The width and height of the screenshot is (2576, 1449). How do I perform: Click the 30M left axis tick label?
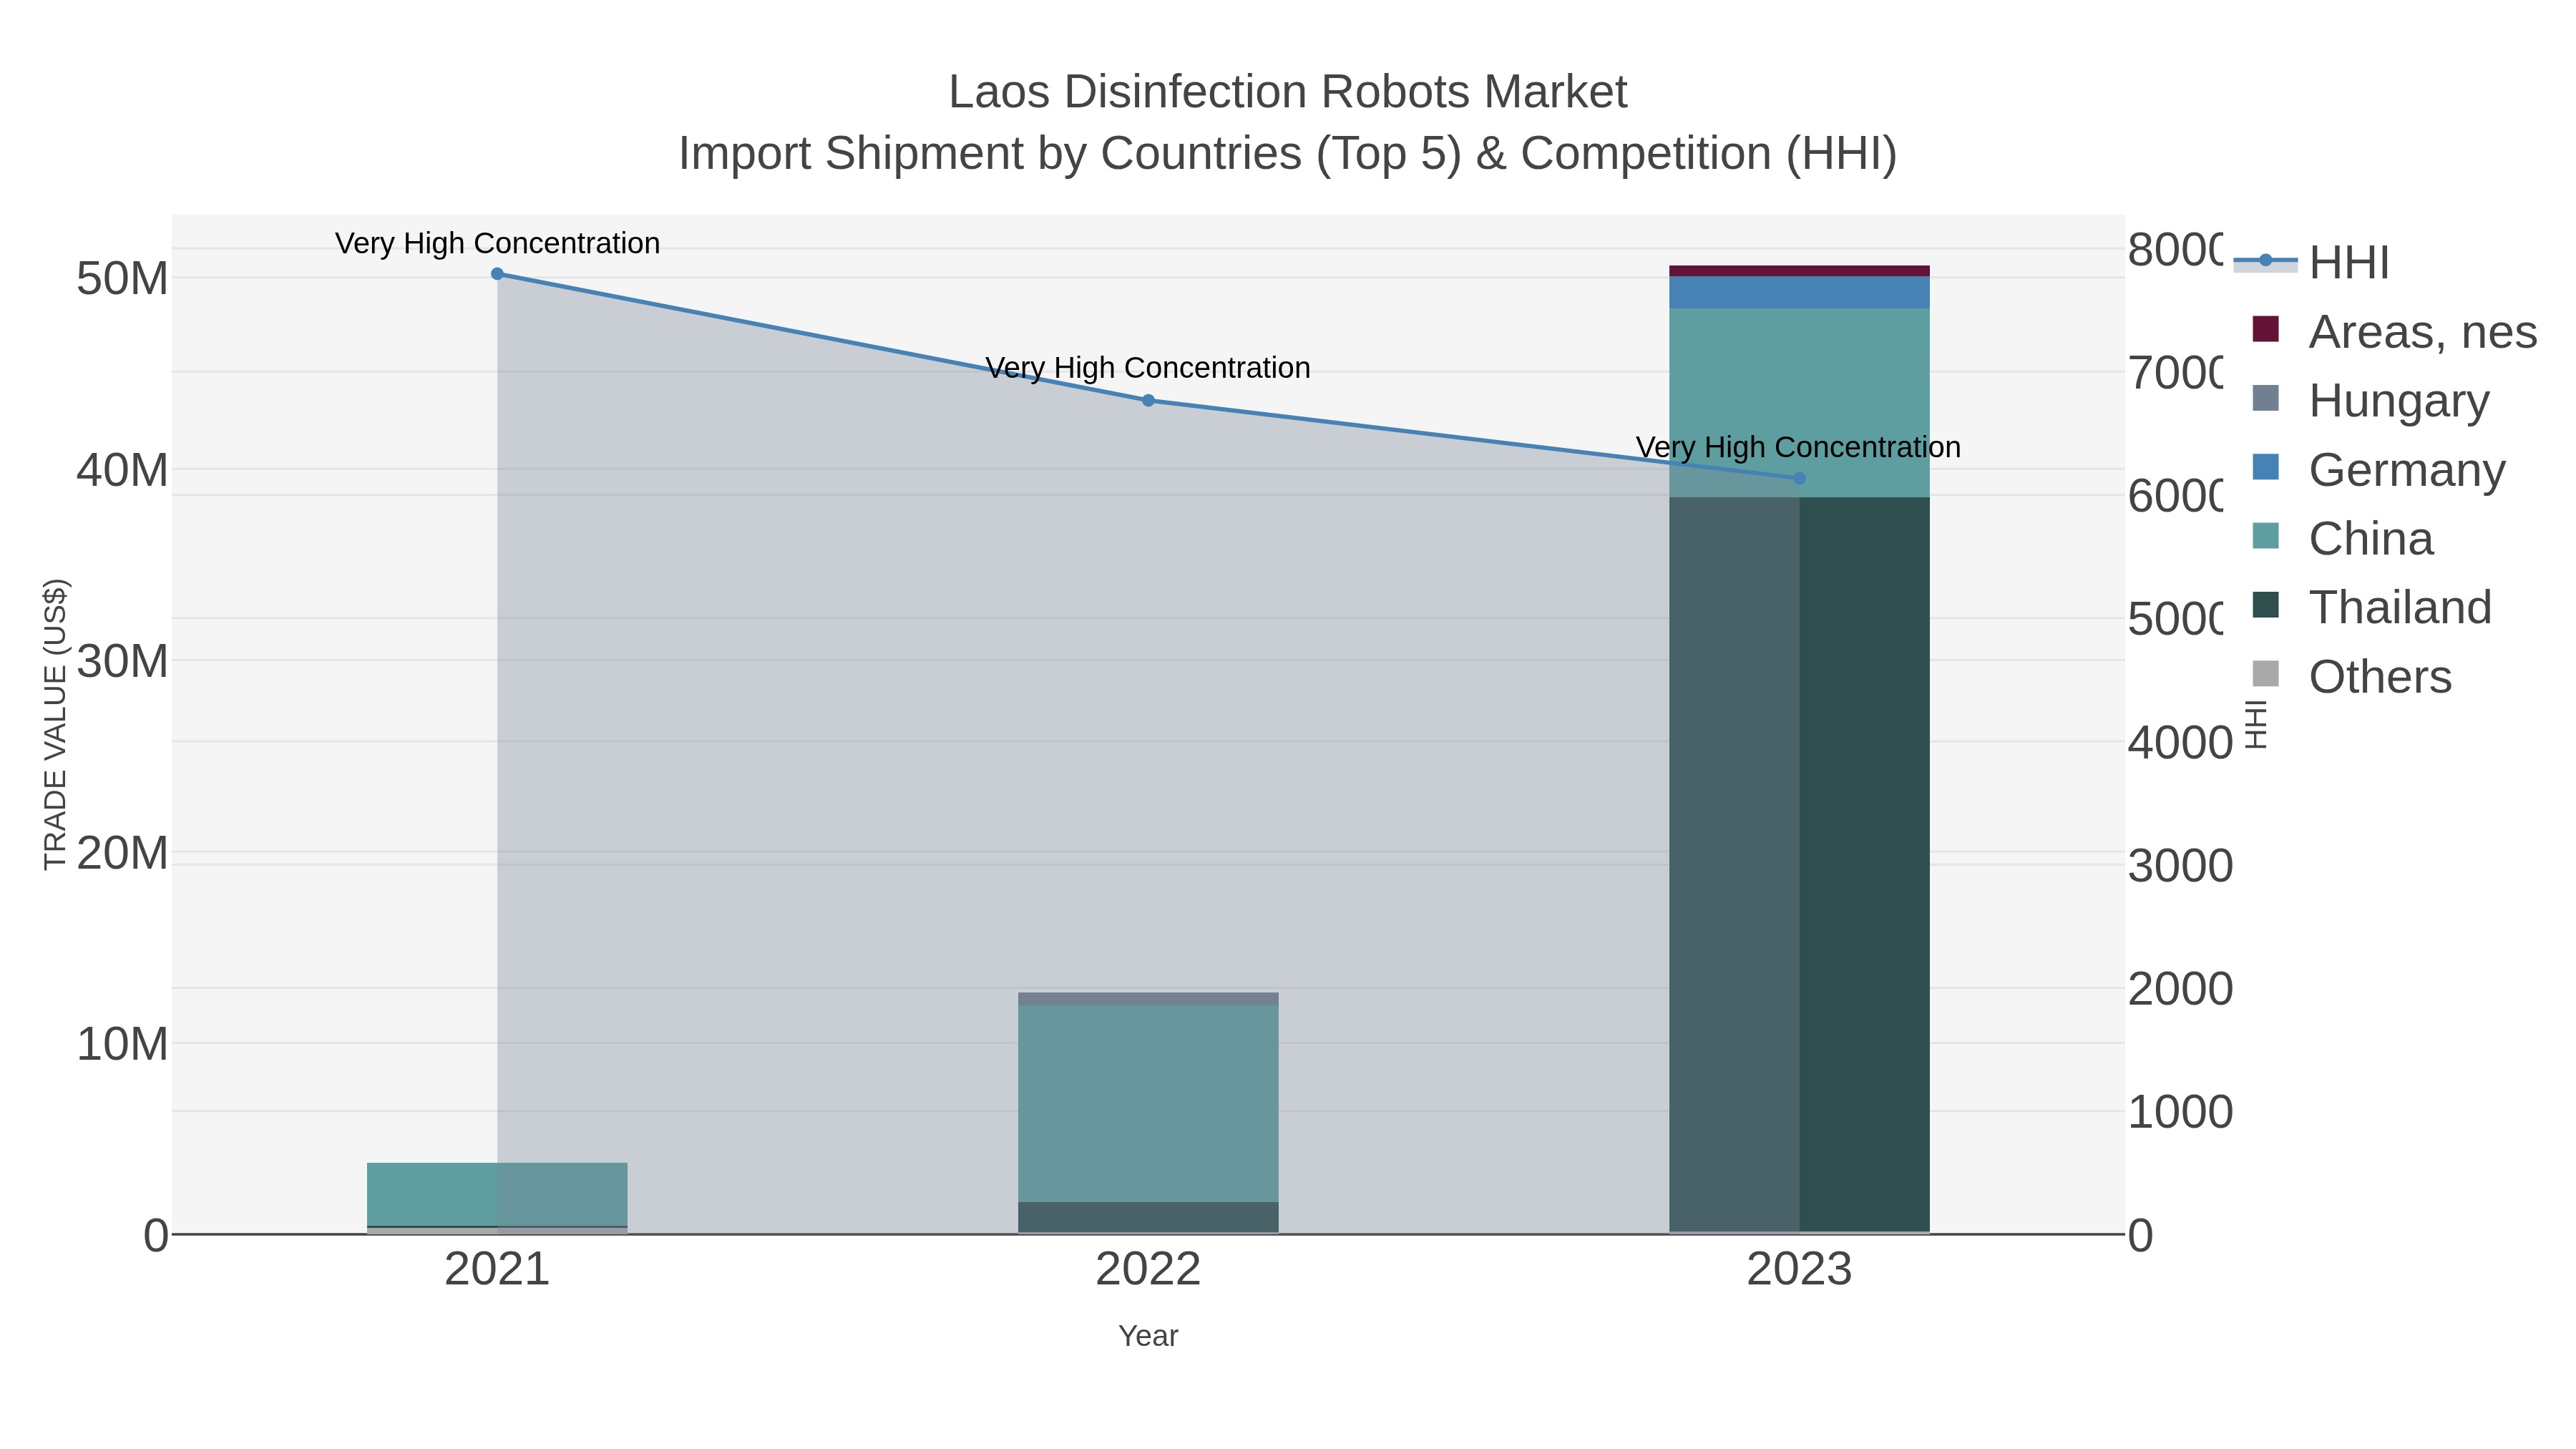pos(122,661)
